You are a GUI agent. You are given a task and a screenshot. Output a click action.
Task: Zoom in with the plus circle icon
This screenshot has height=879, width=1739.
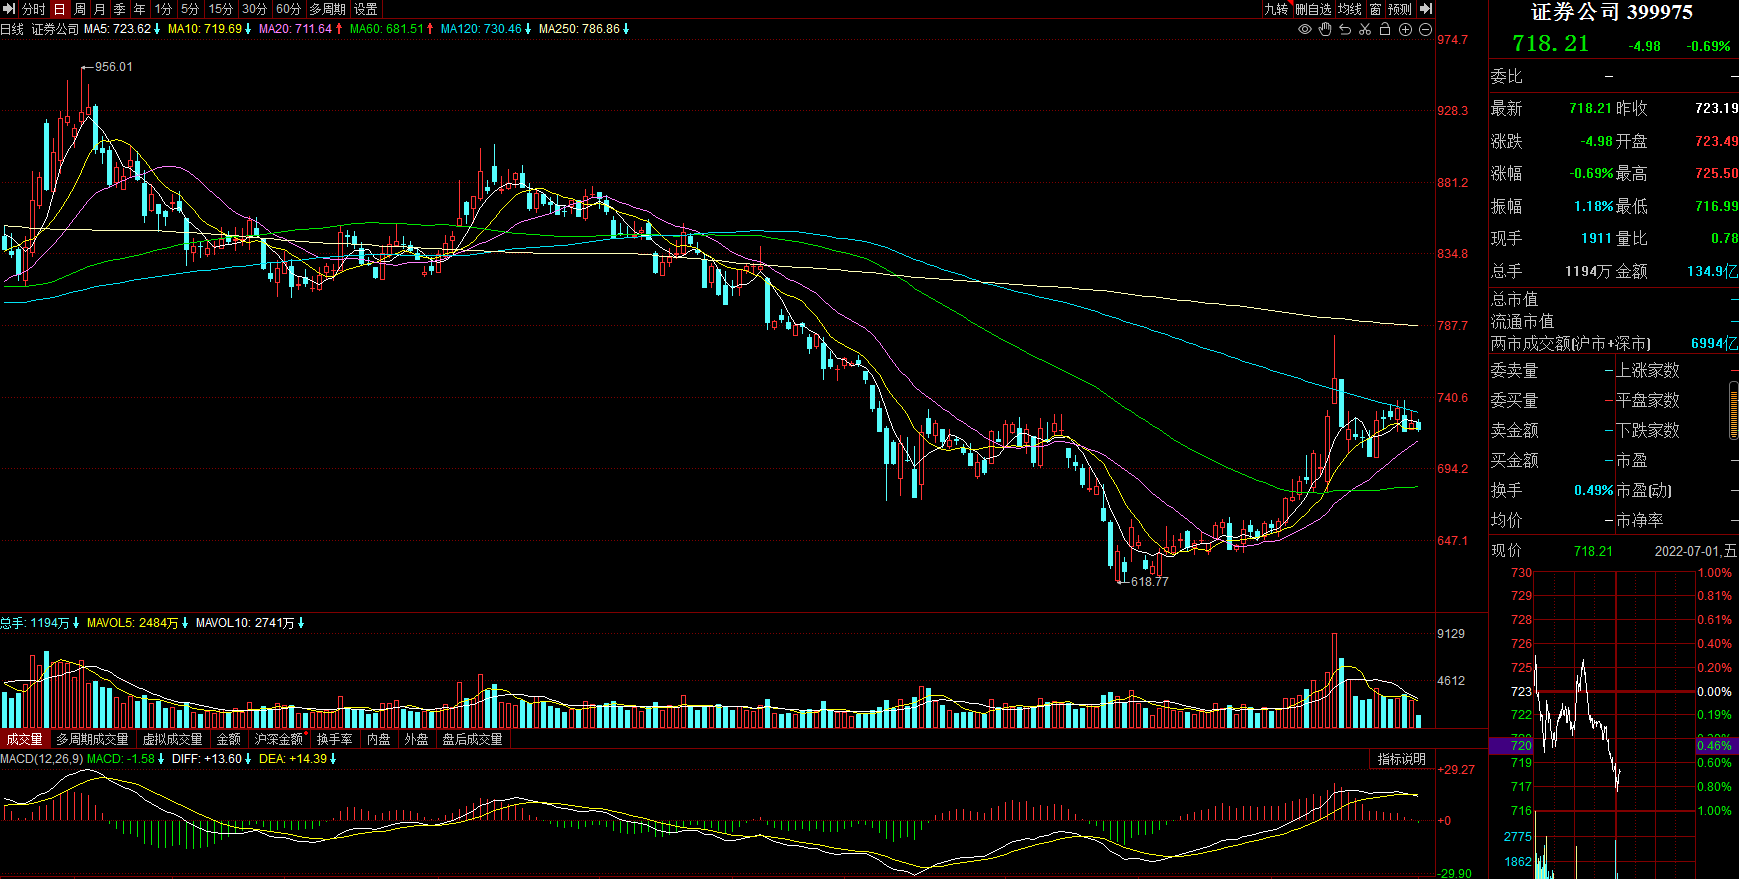1405,29
